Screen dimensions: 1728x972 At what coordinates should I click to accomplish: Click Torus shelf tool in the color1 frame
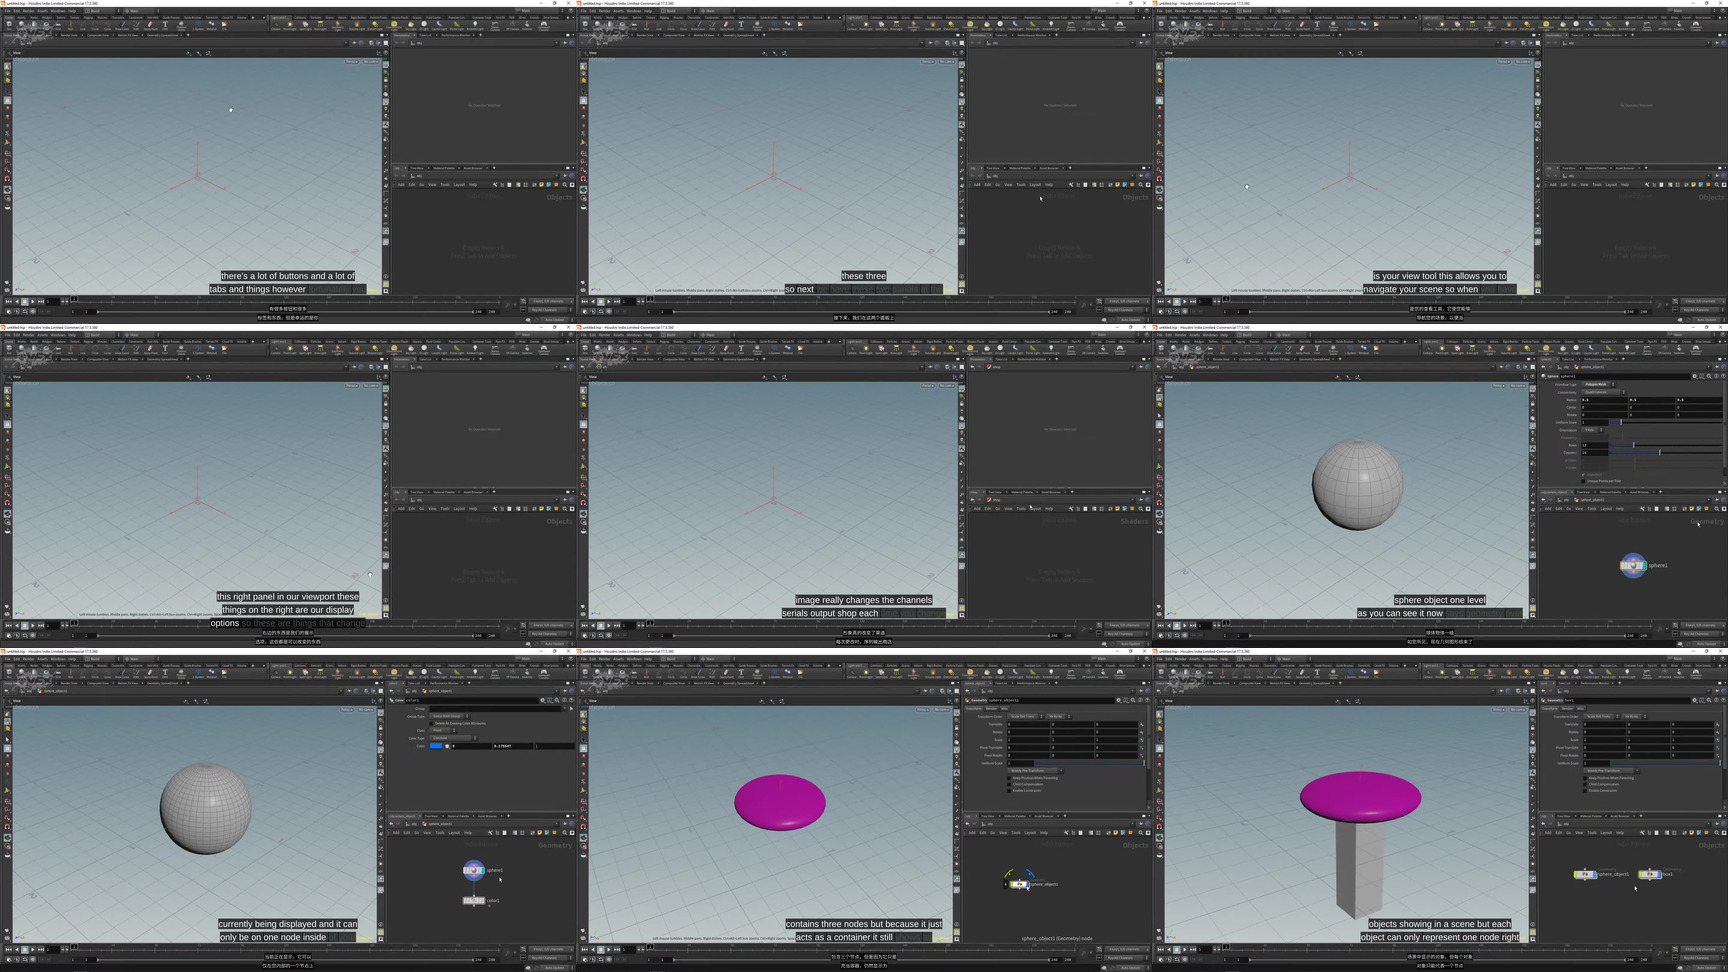46,673
